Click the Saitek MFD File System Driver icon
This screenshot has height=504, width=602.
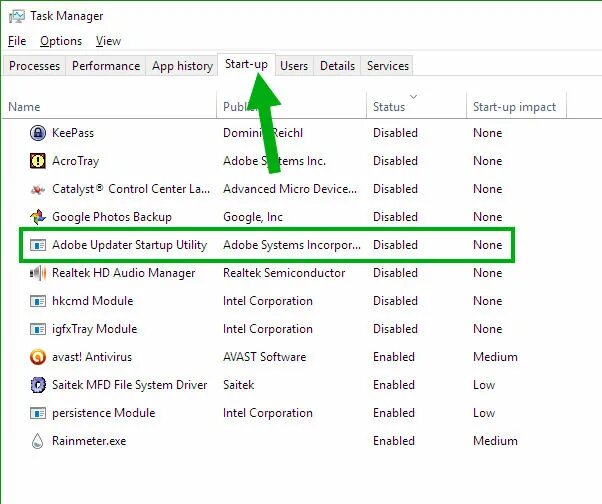pyautogui.click(x=38, y=385)
